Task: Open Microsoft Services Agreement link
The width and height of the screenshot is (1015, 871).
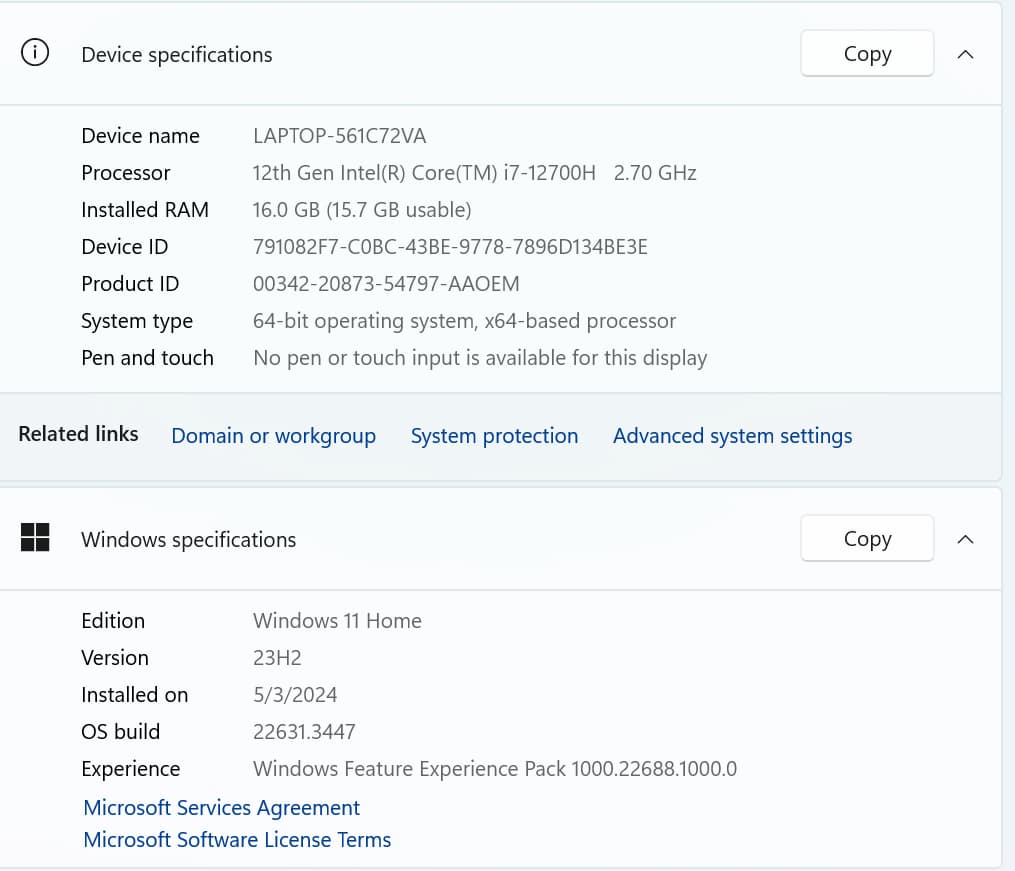Action: pyautogui.click(x=221, y=808)
